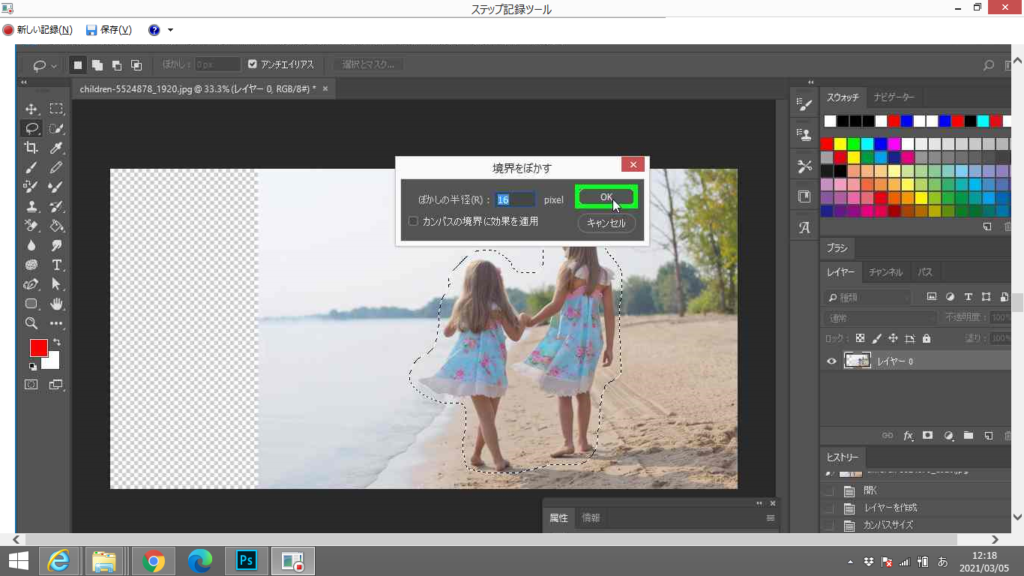Expand right panels double arrow
The image size is (1024, 576).
(x=811, y=82)
